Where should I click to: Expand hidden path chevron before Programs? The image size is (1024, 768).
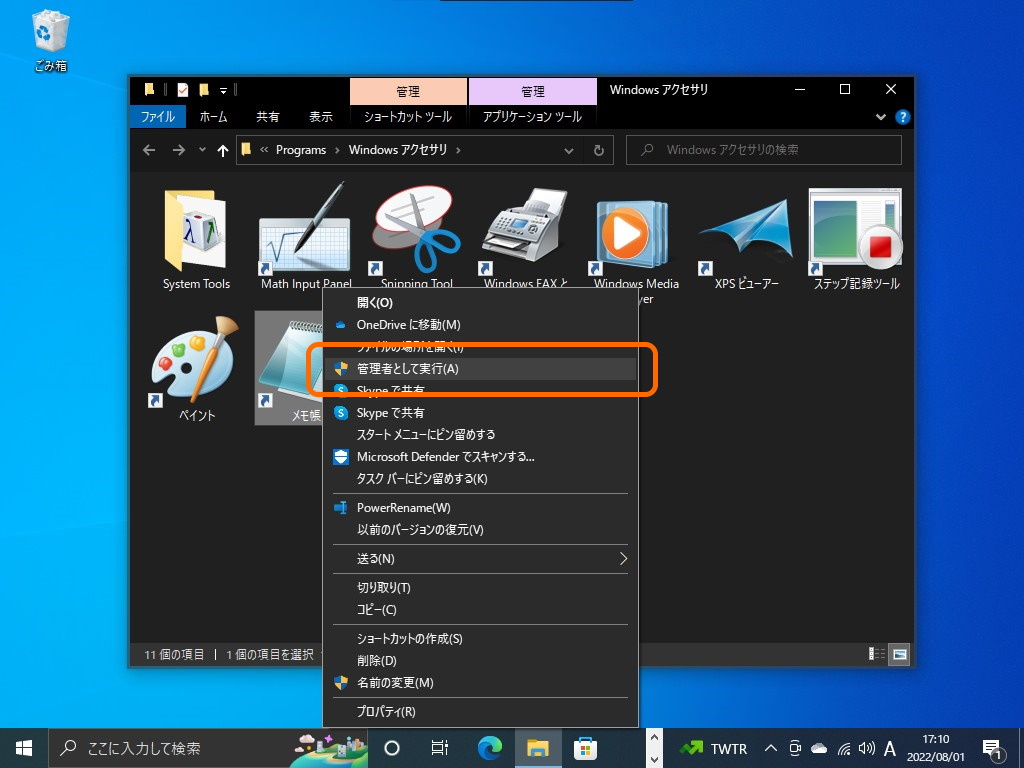(264, 150)
